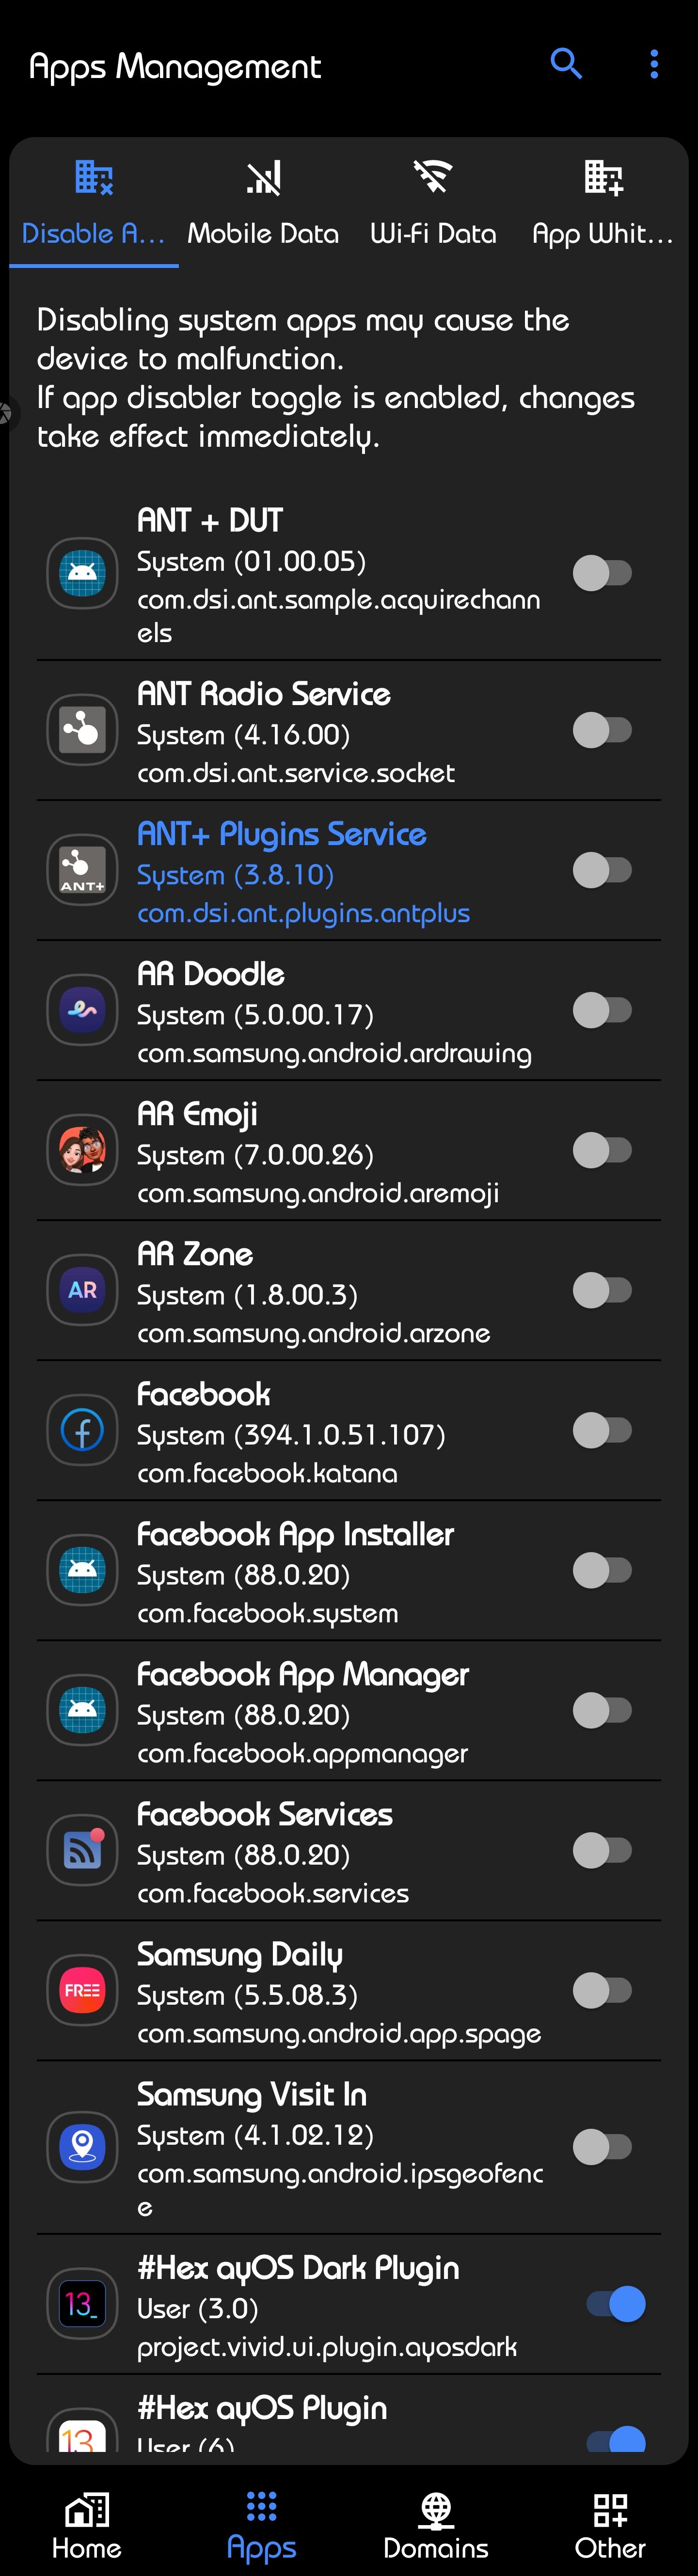
Task: Switch to the Wi-Fi Data tab
Action: click(x=433, y=204)
